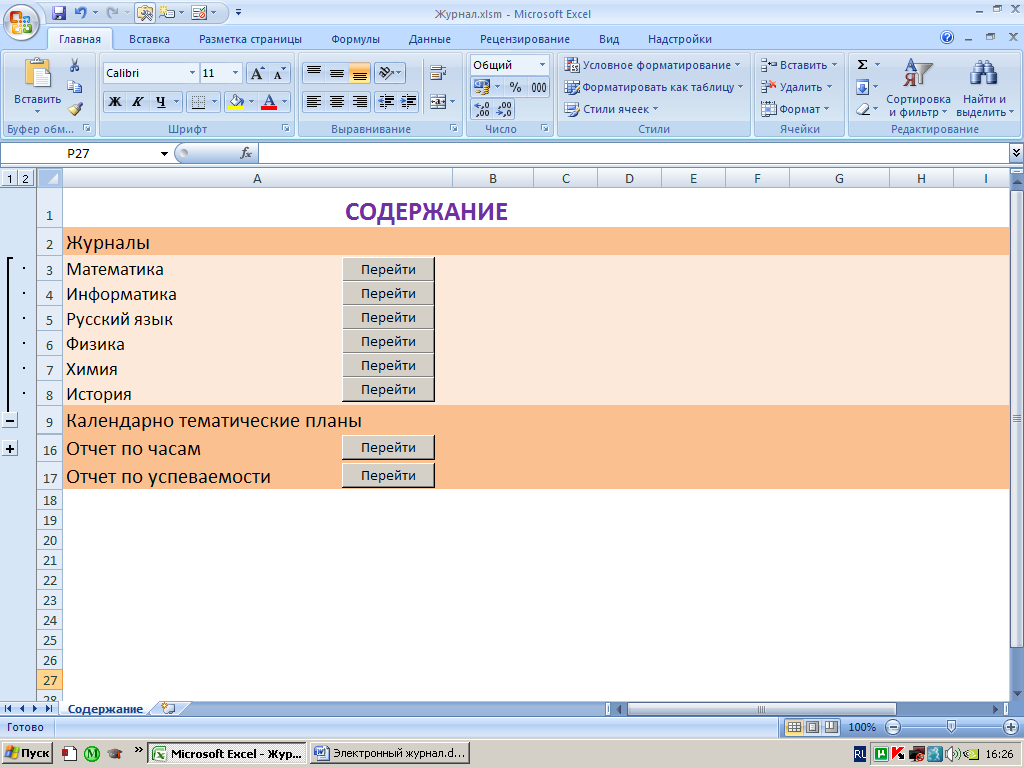The image size is (1024, 768).
Task: Toggle underline Ч formatting
Action: (x=160, y=102)
